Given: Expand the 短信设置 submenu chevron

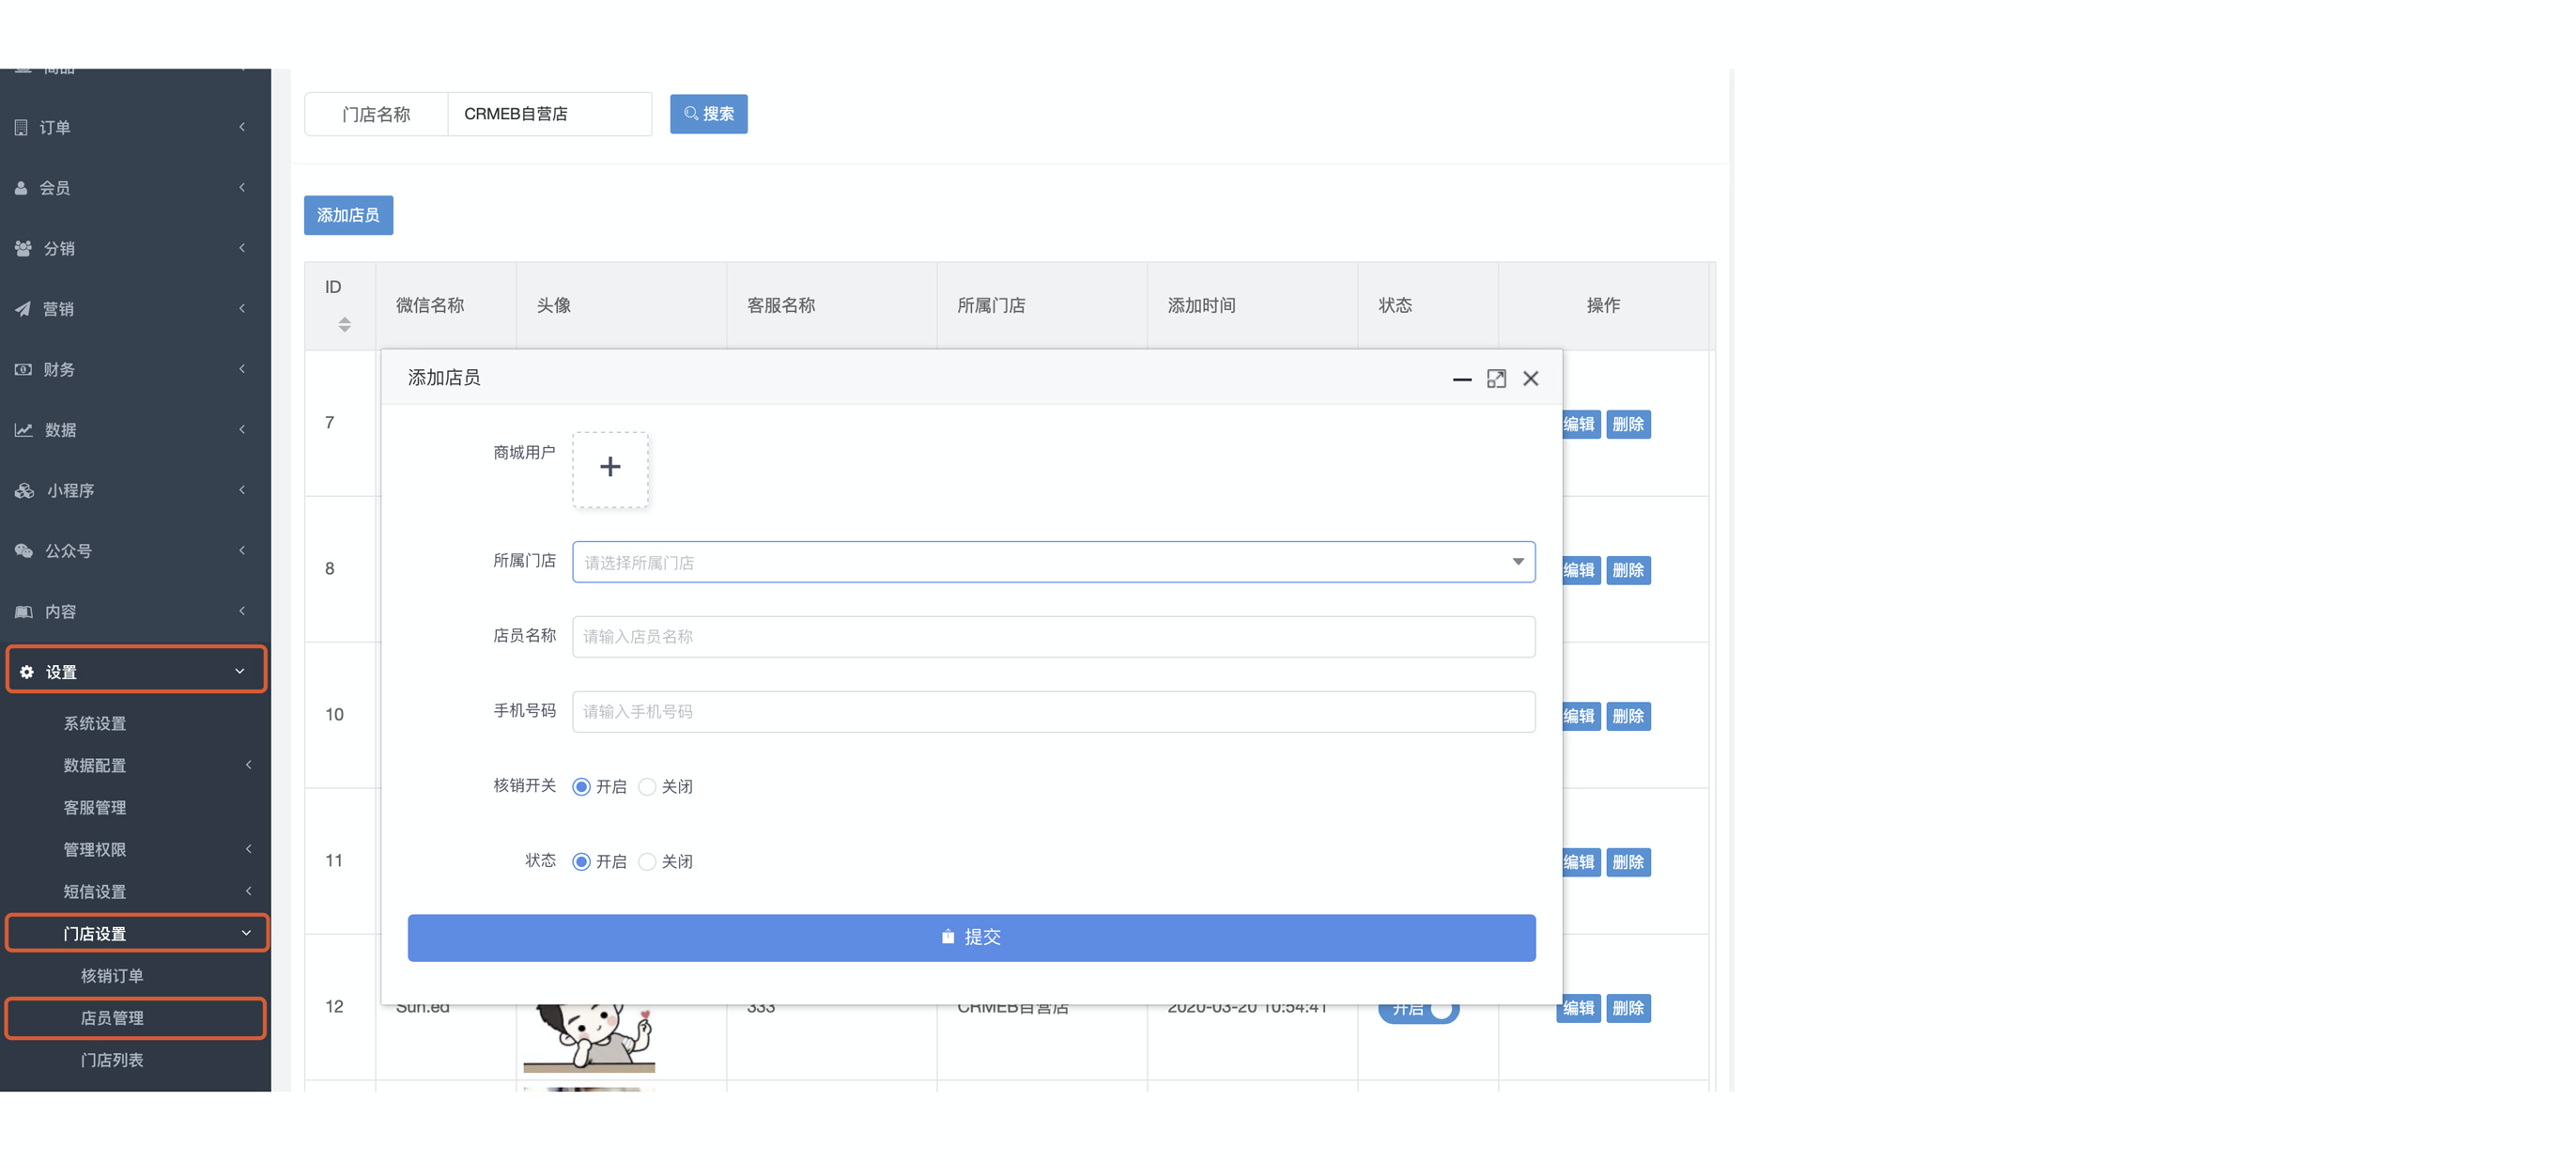Looking at the screenshot, I should click(248, 891).
